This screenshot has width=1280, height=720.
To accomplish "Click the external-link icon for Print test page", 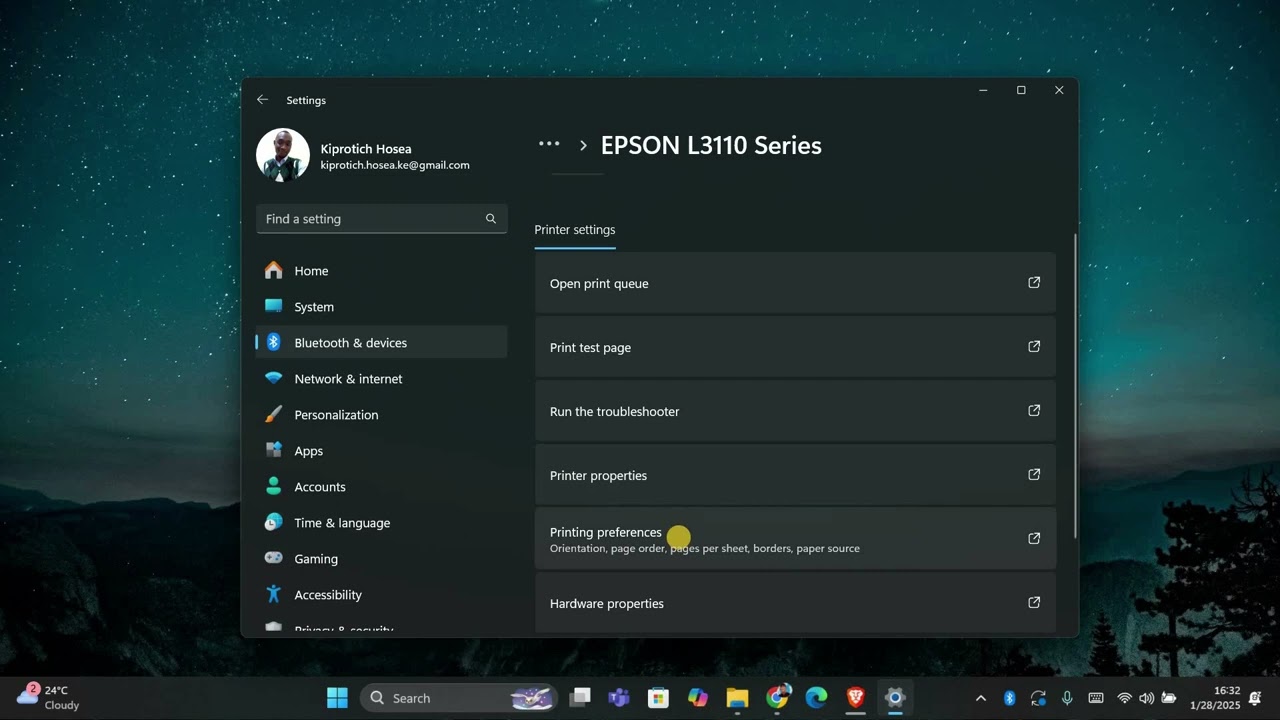I will 1034,347.
